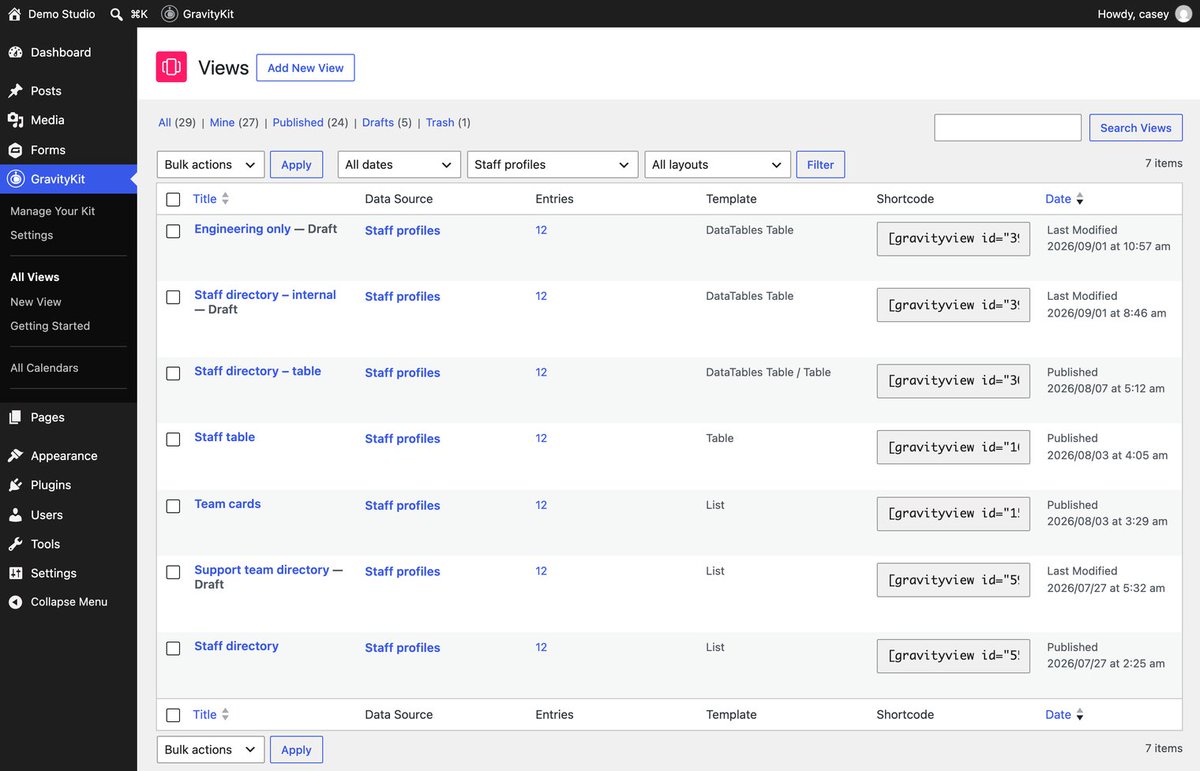Open Manage Your Kit in sidebar
Screen dimensions: 1200x771
(53, 211)
